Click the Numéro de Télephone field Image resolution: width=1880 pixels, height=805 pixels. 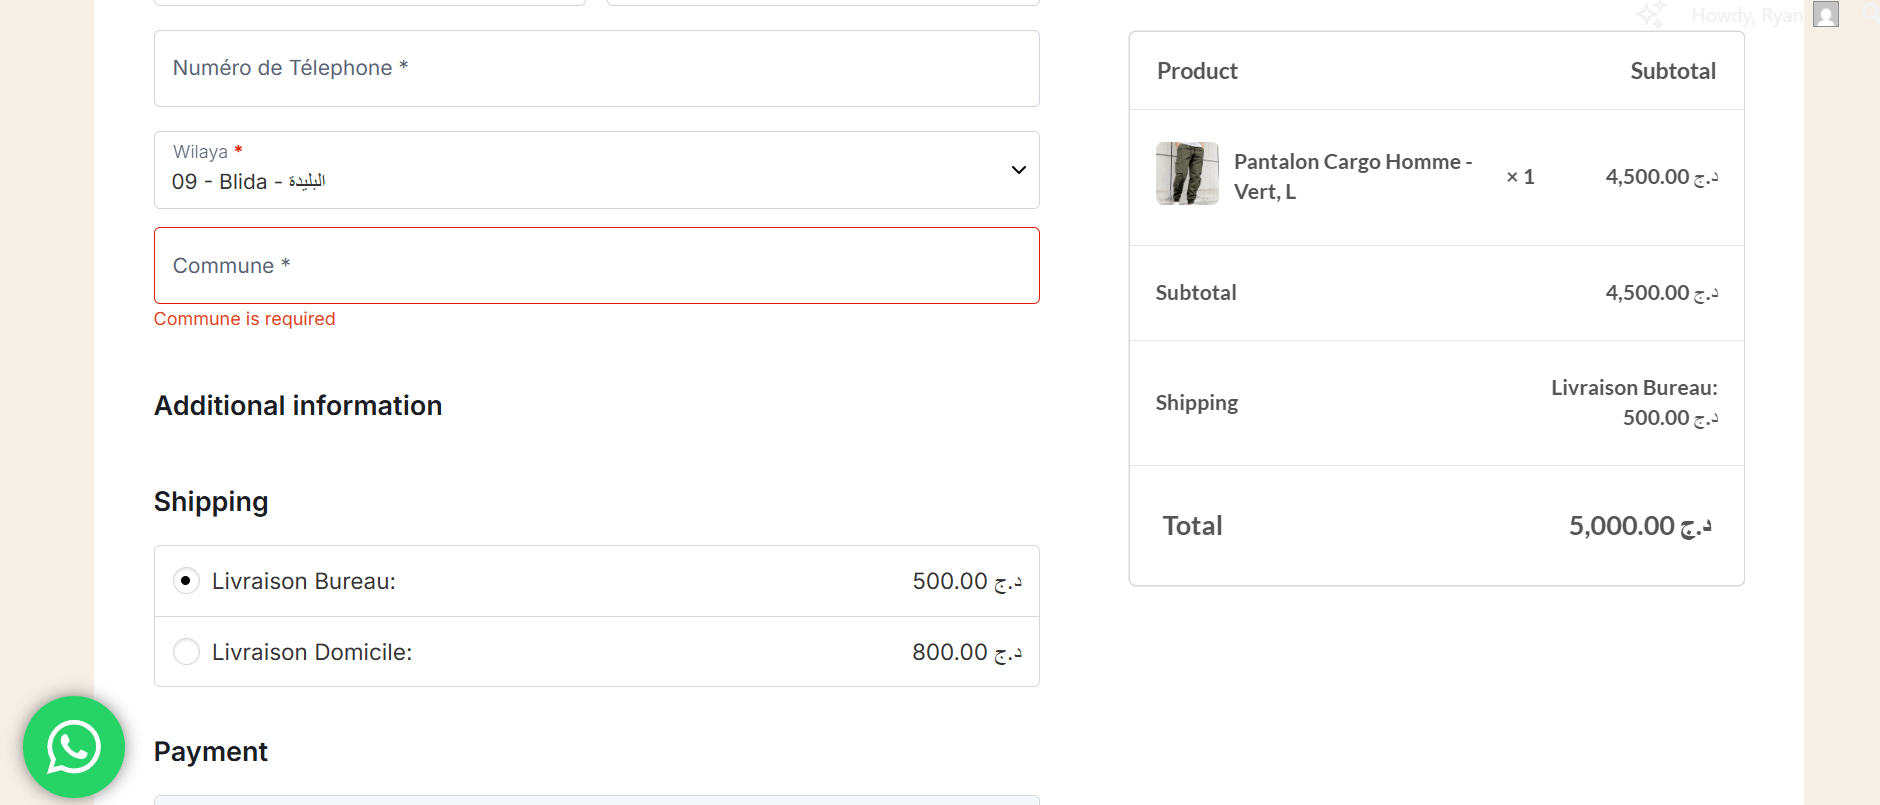click(596, 69)
